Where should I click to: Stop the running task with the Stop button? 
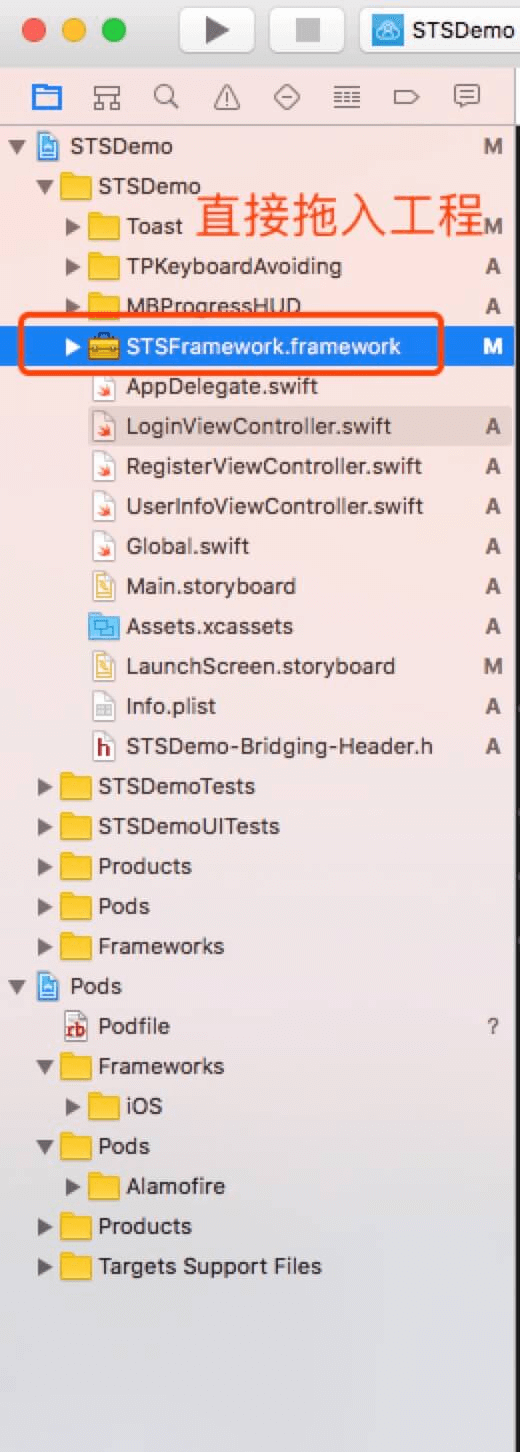308,30
